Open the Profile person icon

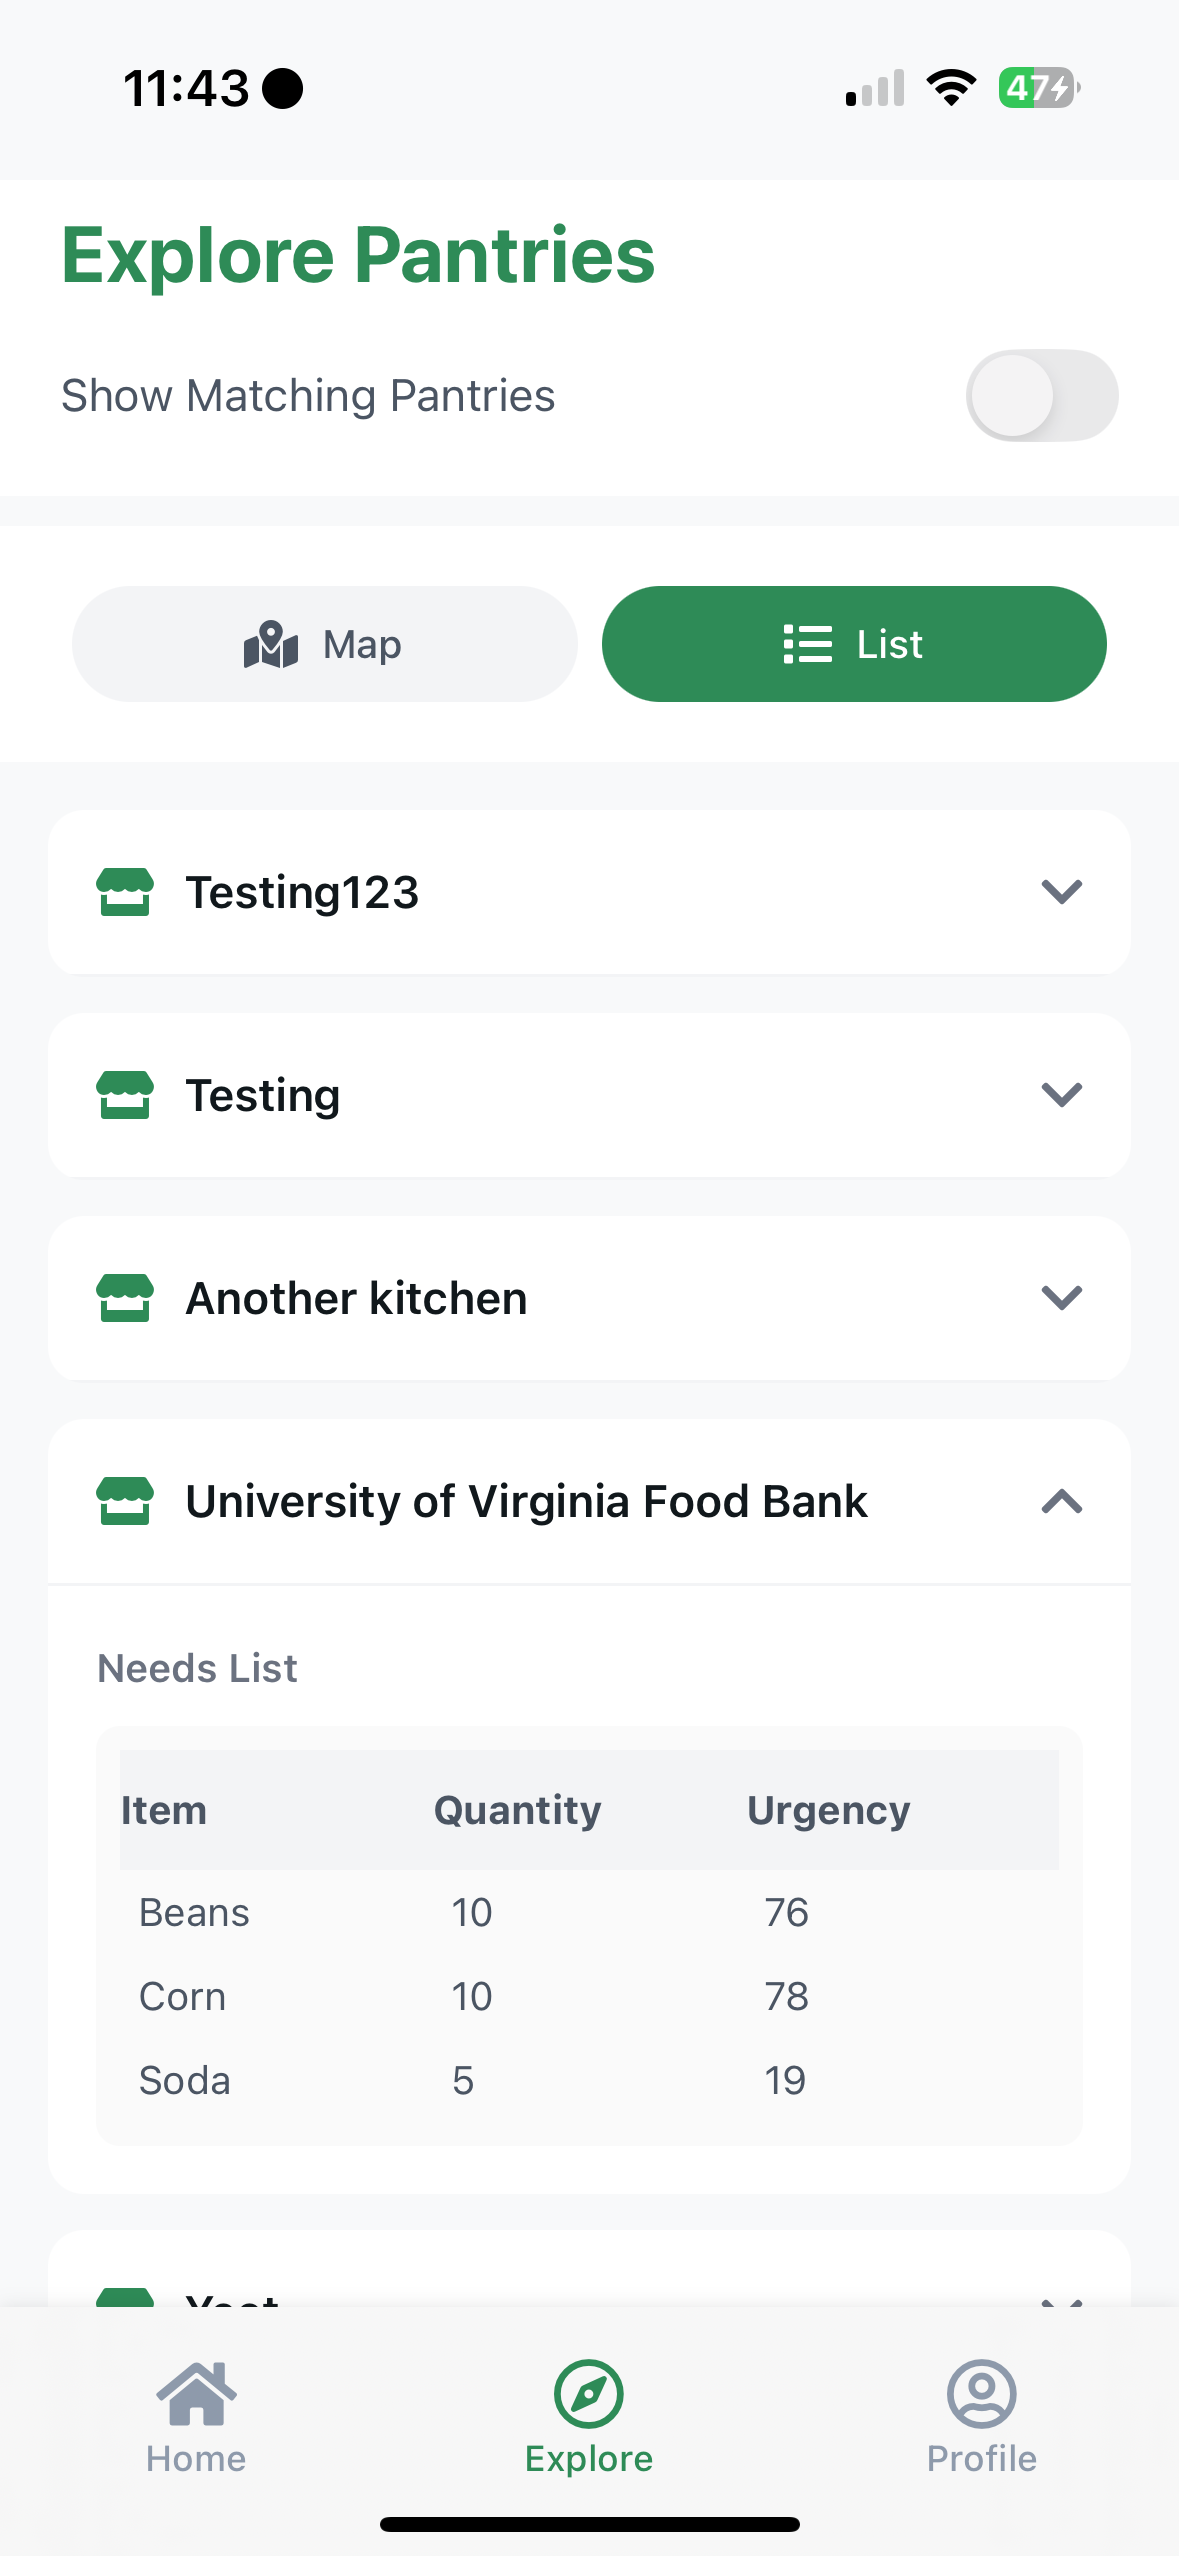point(981,2394)
